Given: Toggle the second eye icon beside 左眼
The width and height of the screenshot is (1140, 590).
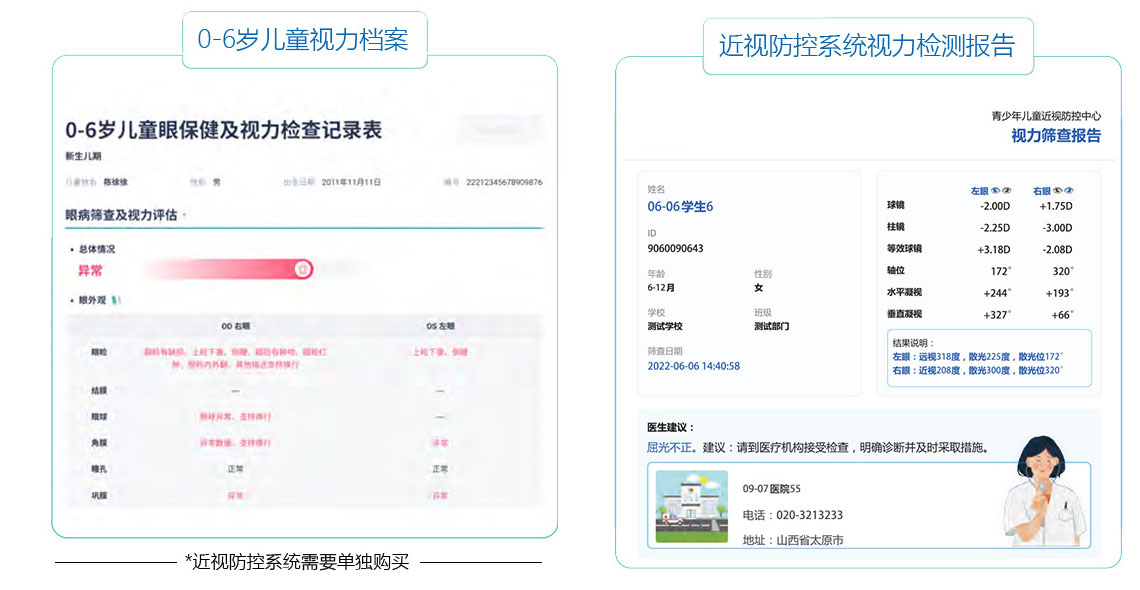Looking at the screenshot, I should tap(1007, 190).
